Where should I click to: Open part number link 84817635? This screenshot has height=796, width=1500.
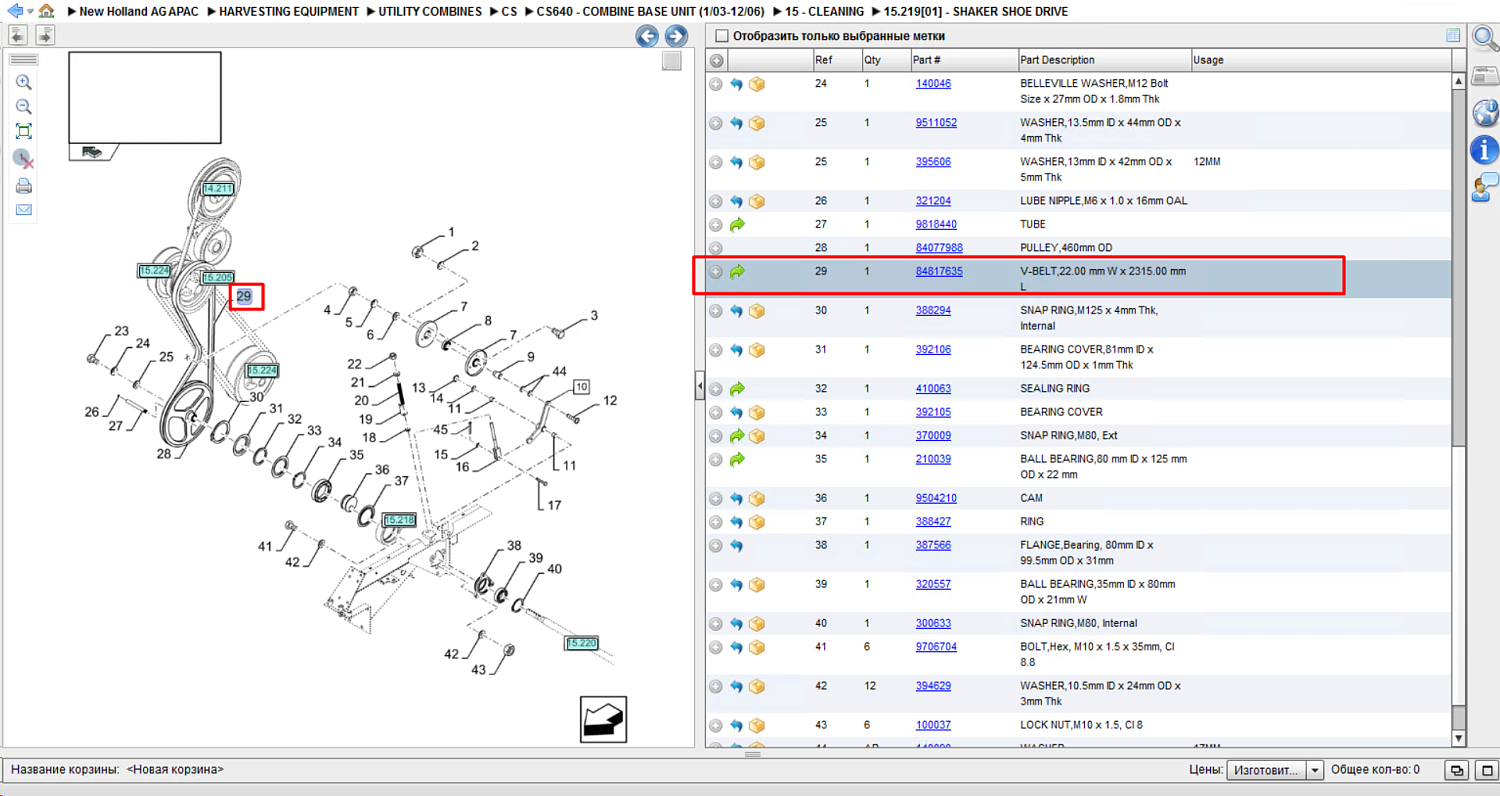[939, 271]
